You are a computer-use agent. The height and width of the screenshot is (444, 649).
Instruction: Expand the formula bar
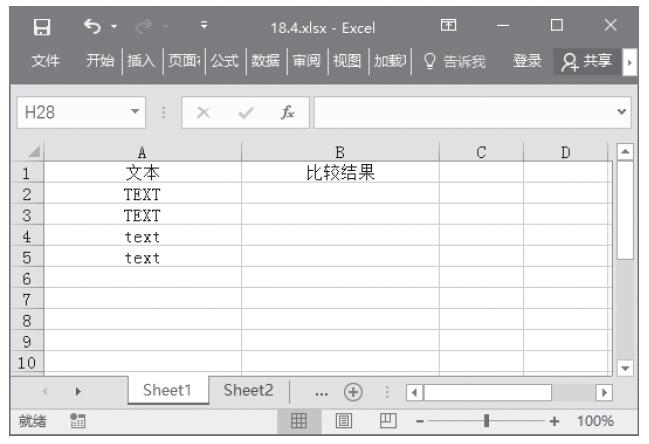pos(624,114)
